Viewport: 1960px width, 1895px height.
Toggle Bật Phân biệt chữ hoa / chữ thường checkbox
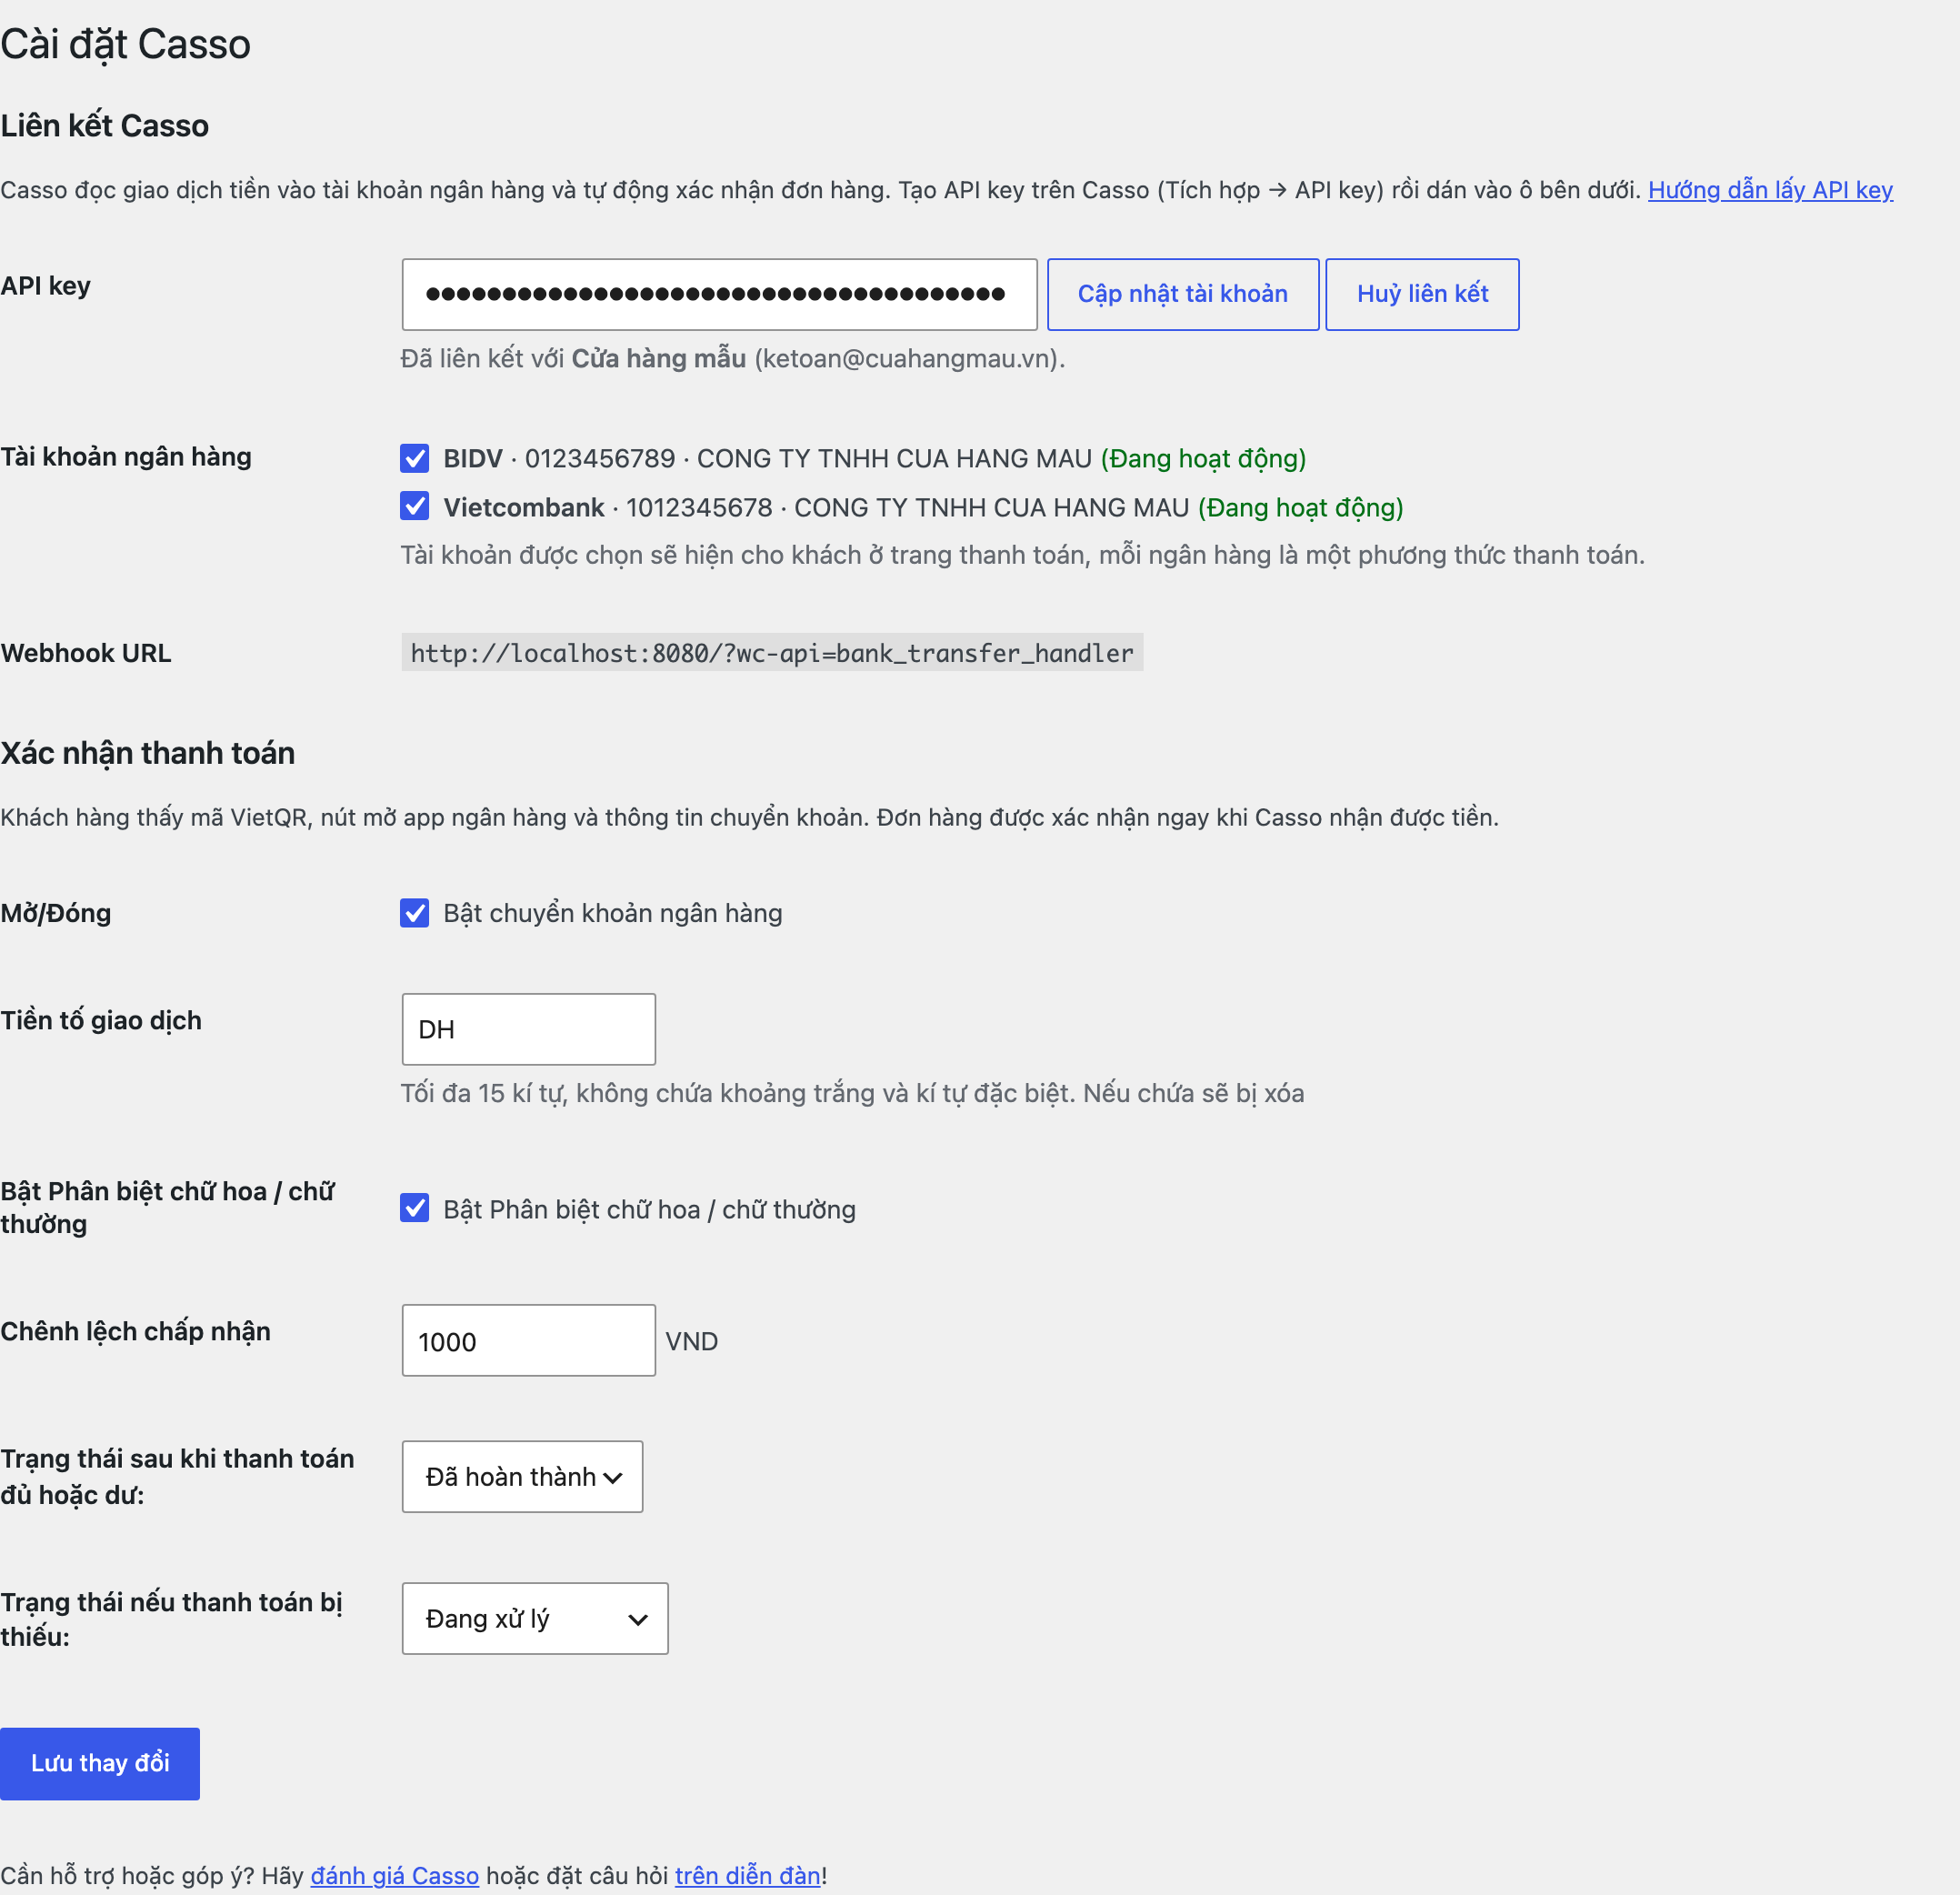pos(414,1208)
